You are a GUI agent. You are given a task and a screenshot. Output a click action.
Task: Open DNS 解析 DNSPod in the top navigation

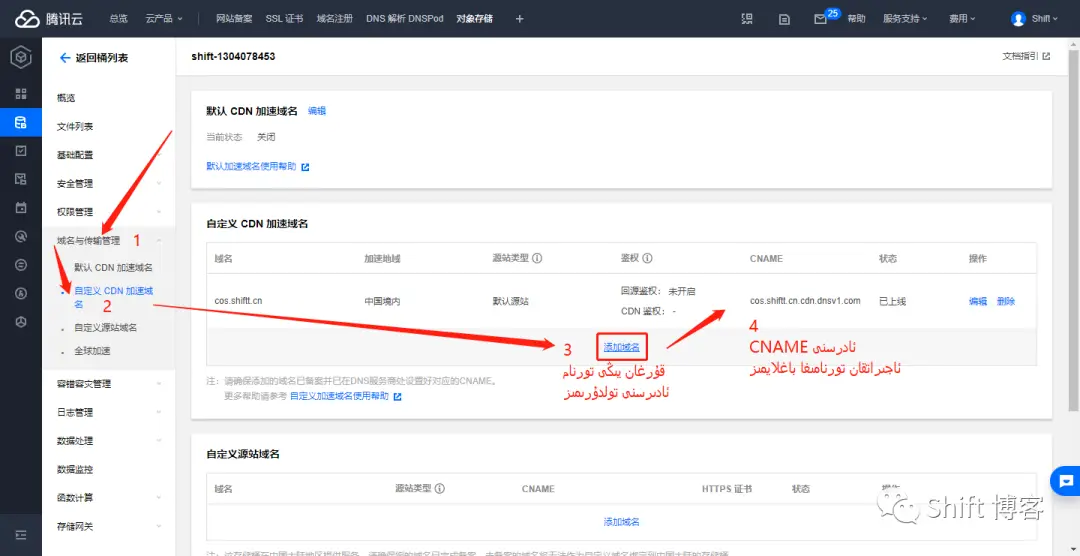click(x=405, y=19)
